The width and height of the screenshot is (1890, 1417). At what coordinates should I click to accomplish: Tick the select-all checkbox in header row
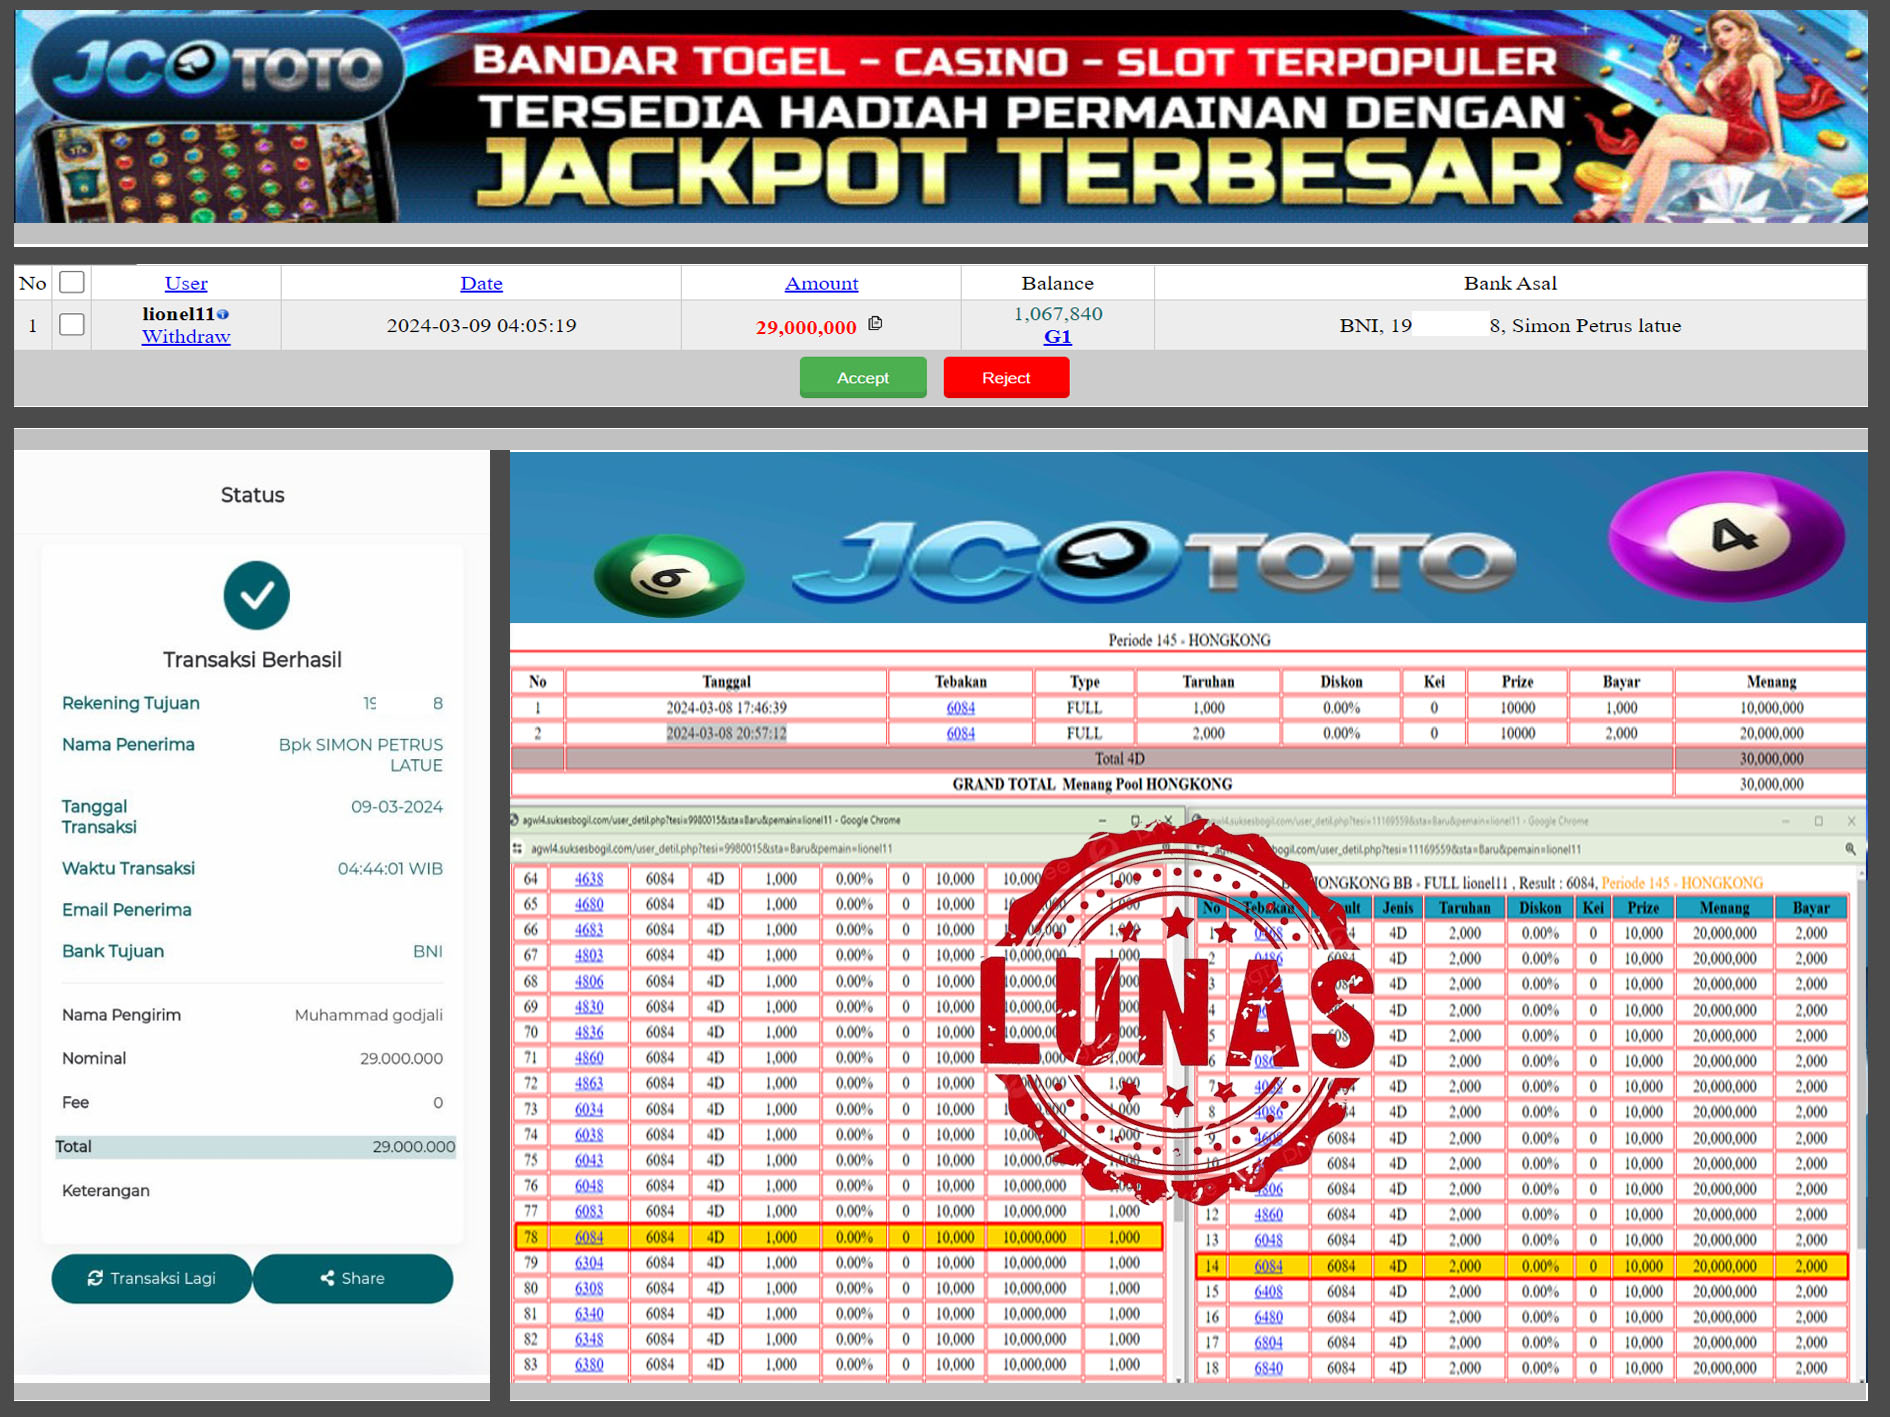(x=72, y=282)
